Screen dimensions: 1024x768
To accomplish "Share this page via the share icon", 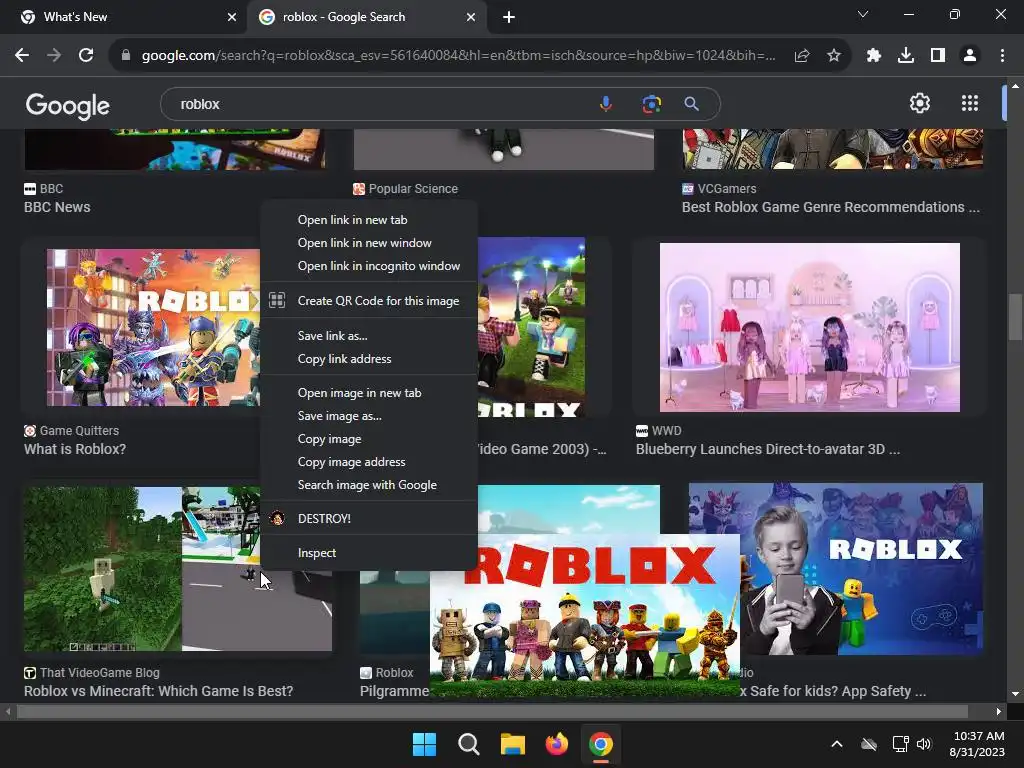I will [802, 56].
